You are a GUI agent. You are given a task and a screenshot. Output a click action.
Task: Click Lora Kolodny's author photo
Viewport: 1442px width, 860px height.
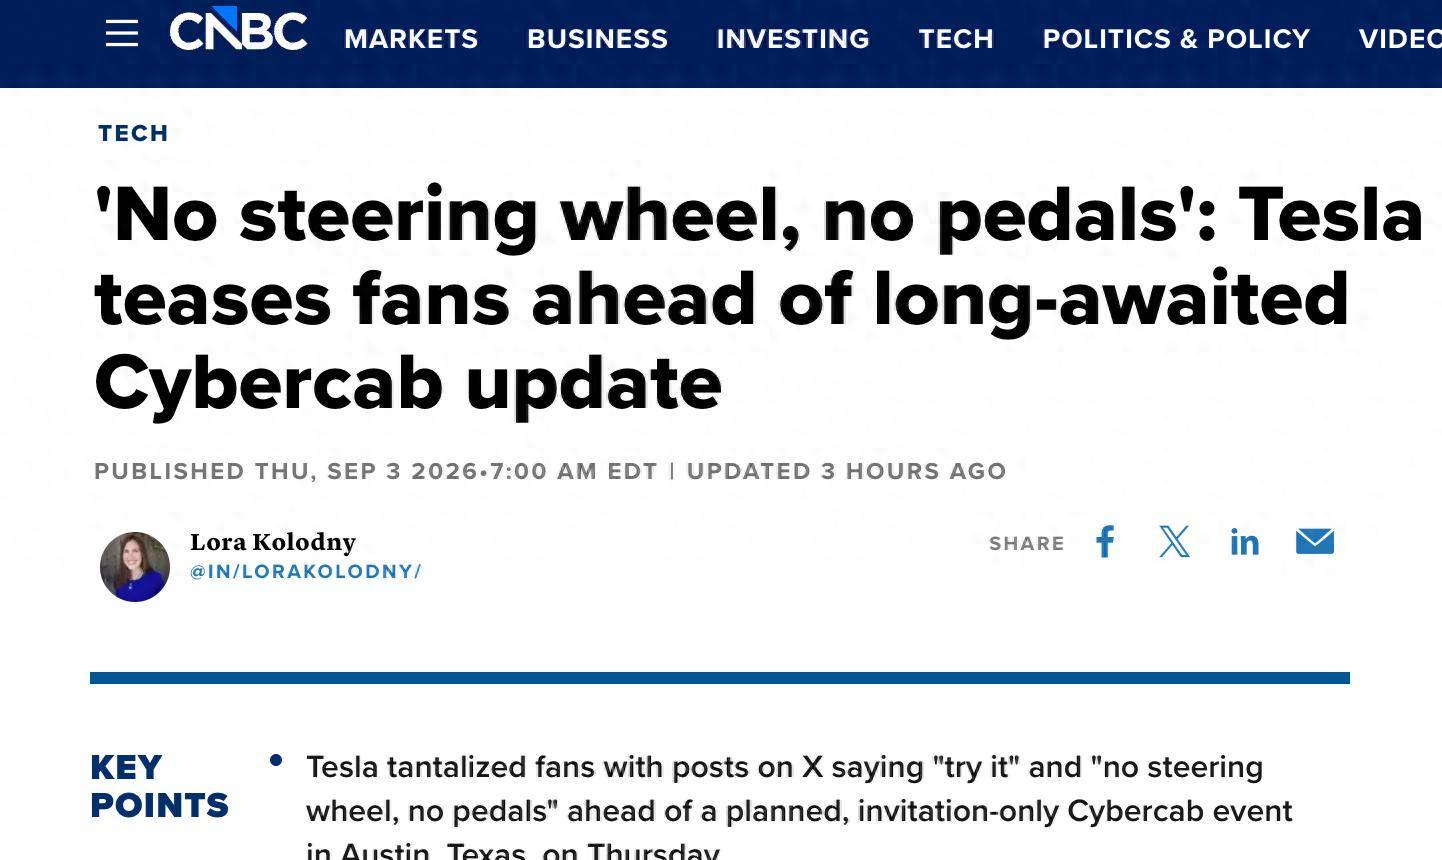pos(135,567)
